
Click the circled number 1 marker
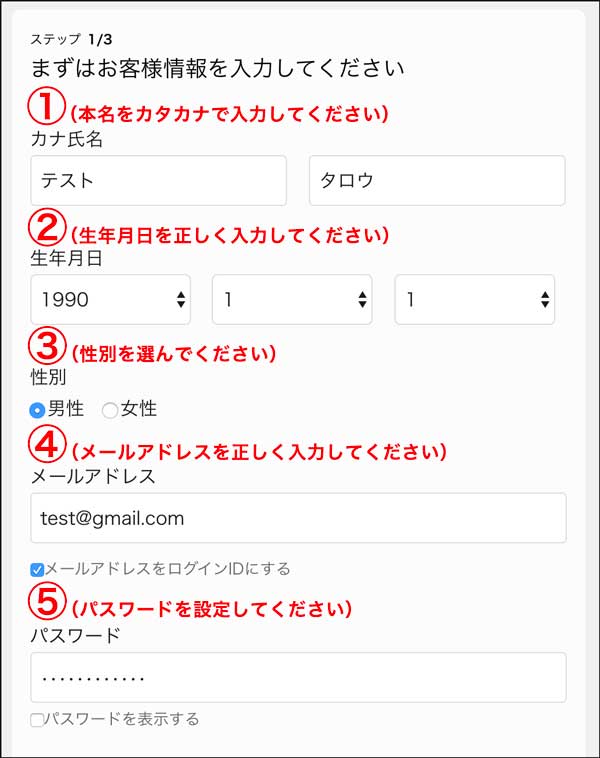pos(46,106)
